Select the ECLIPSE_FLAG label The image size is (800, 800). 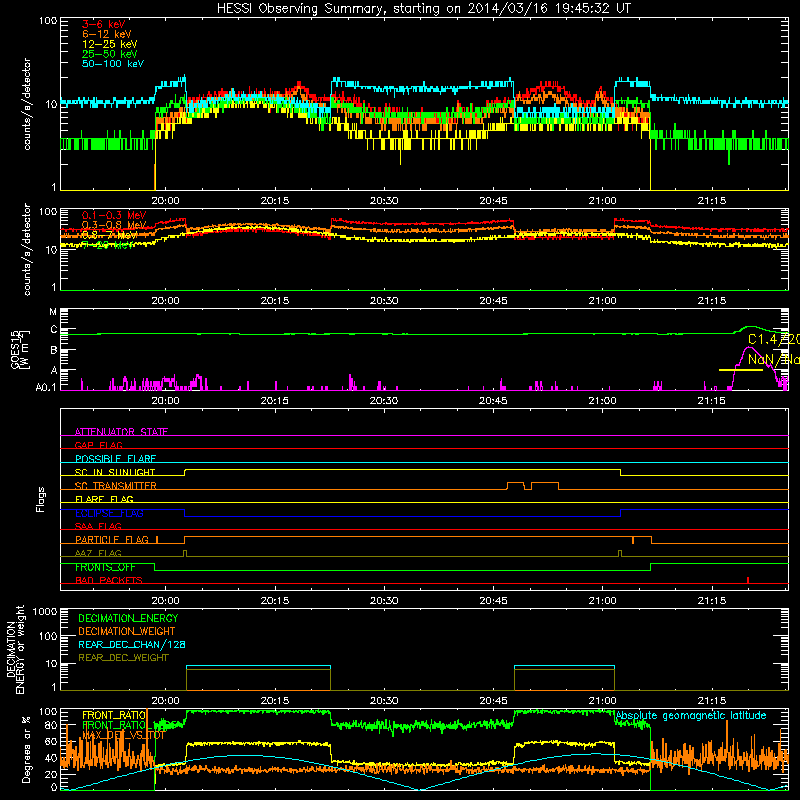click(109, 513)
